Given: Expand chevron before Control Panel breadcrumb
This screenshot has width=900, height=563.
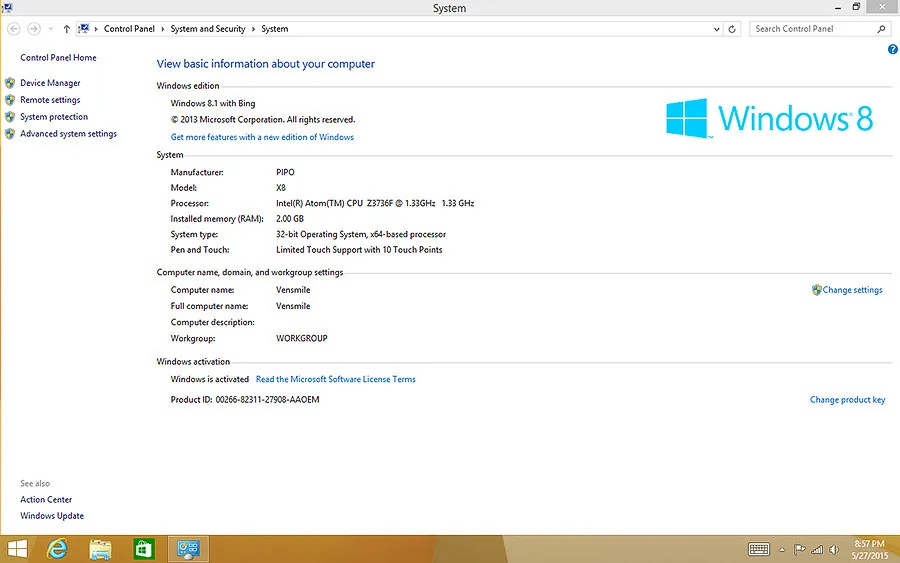Looking at the screenshot, I should tap(96, 29).
